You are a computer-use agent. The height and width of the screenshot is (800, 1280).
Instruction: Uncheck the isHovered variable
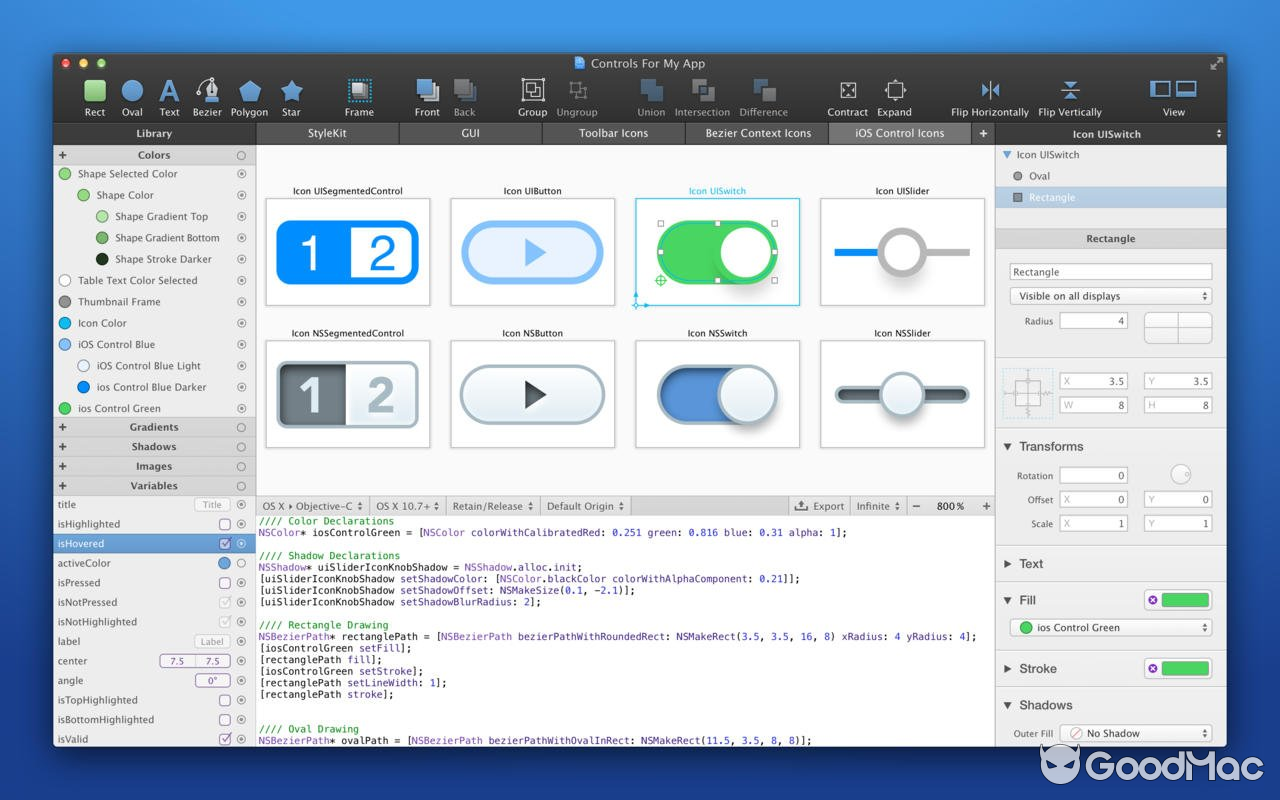click(225, 543)
